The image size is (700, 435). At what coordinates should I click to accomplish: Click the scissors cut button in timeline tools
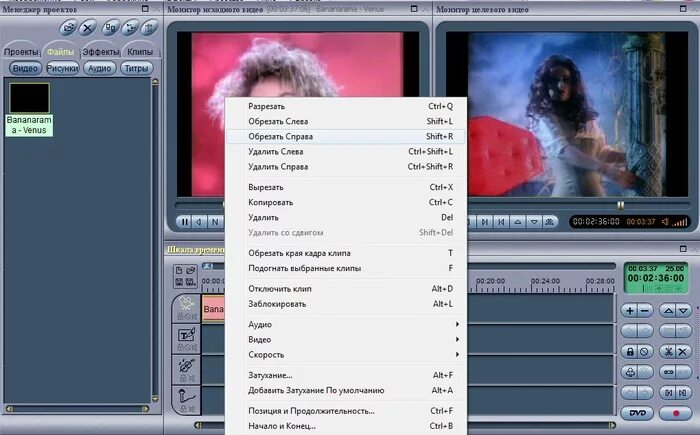(x=668, y=351)
